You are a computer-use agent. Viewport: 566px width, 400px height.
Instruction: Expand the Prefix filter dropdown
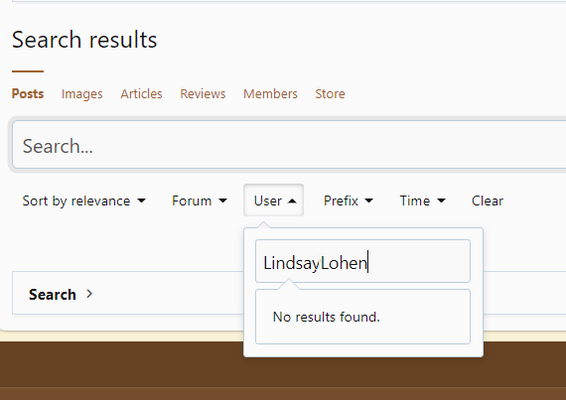click(x=348, y=201)
